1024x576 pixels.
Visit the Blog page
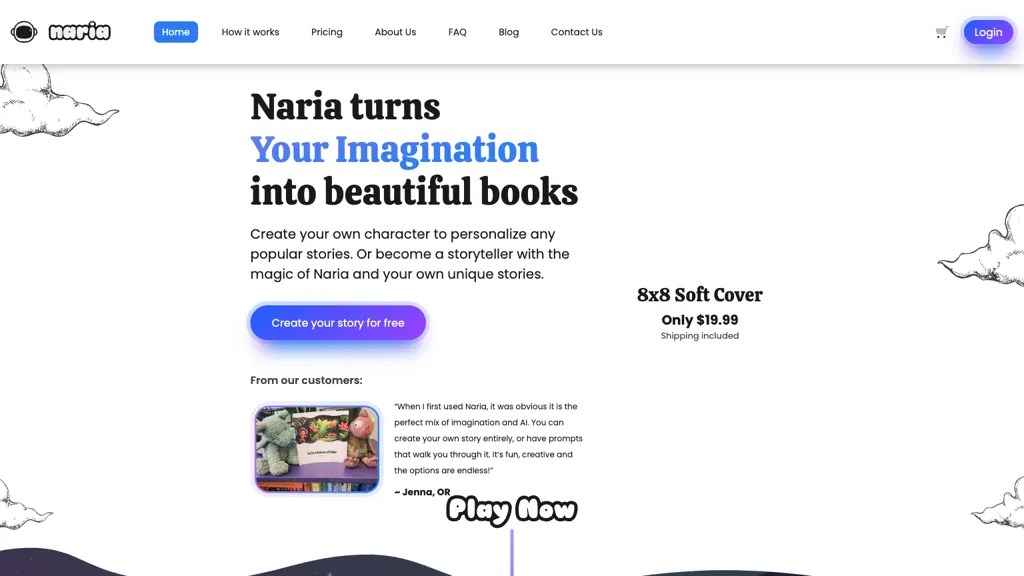point(509,32)
